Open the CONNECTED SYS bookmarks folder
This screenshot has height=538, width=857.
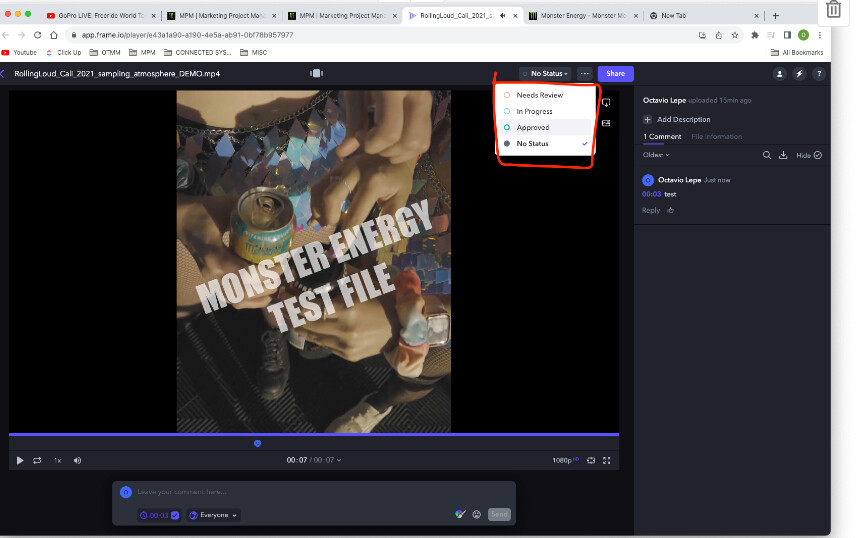198,52
